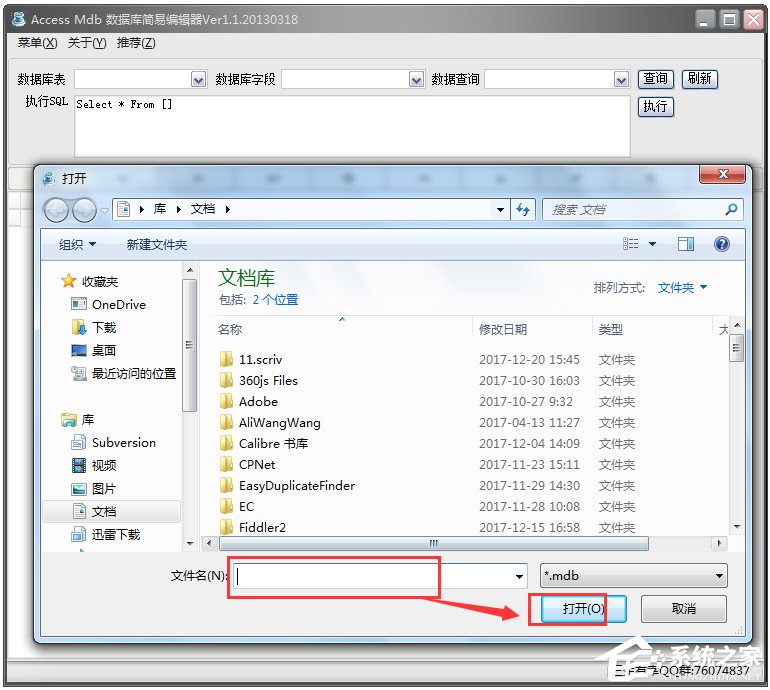Open the Fiddler2 folder icon
Screen dimensions: 770x690
click(226, 527)
